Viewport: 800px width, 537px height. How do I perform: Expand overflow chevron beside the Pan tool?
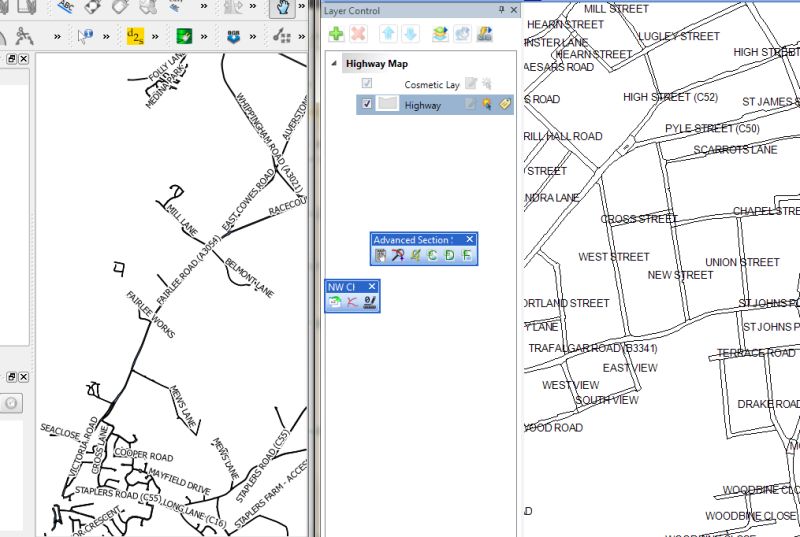tap(302, 6)
